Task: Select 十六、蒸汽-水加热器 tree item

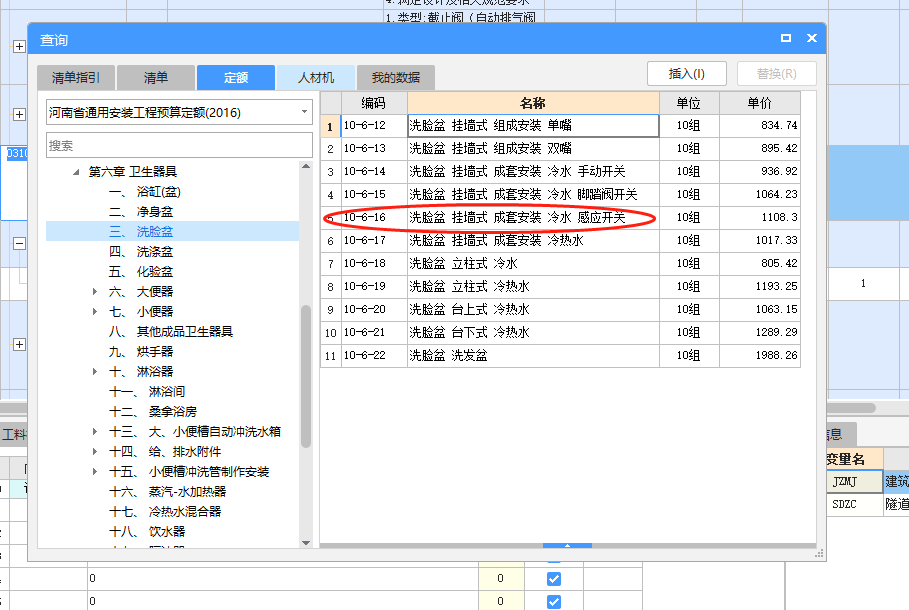Action: click(168, 492)
